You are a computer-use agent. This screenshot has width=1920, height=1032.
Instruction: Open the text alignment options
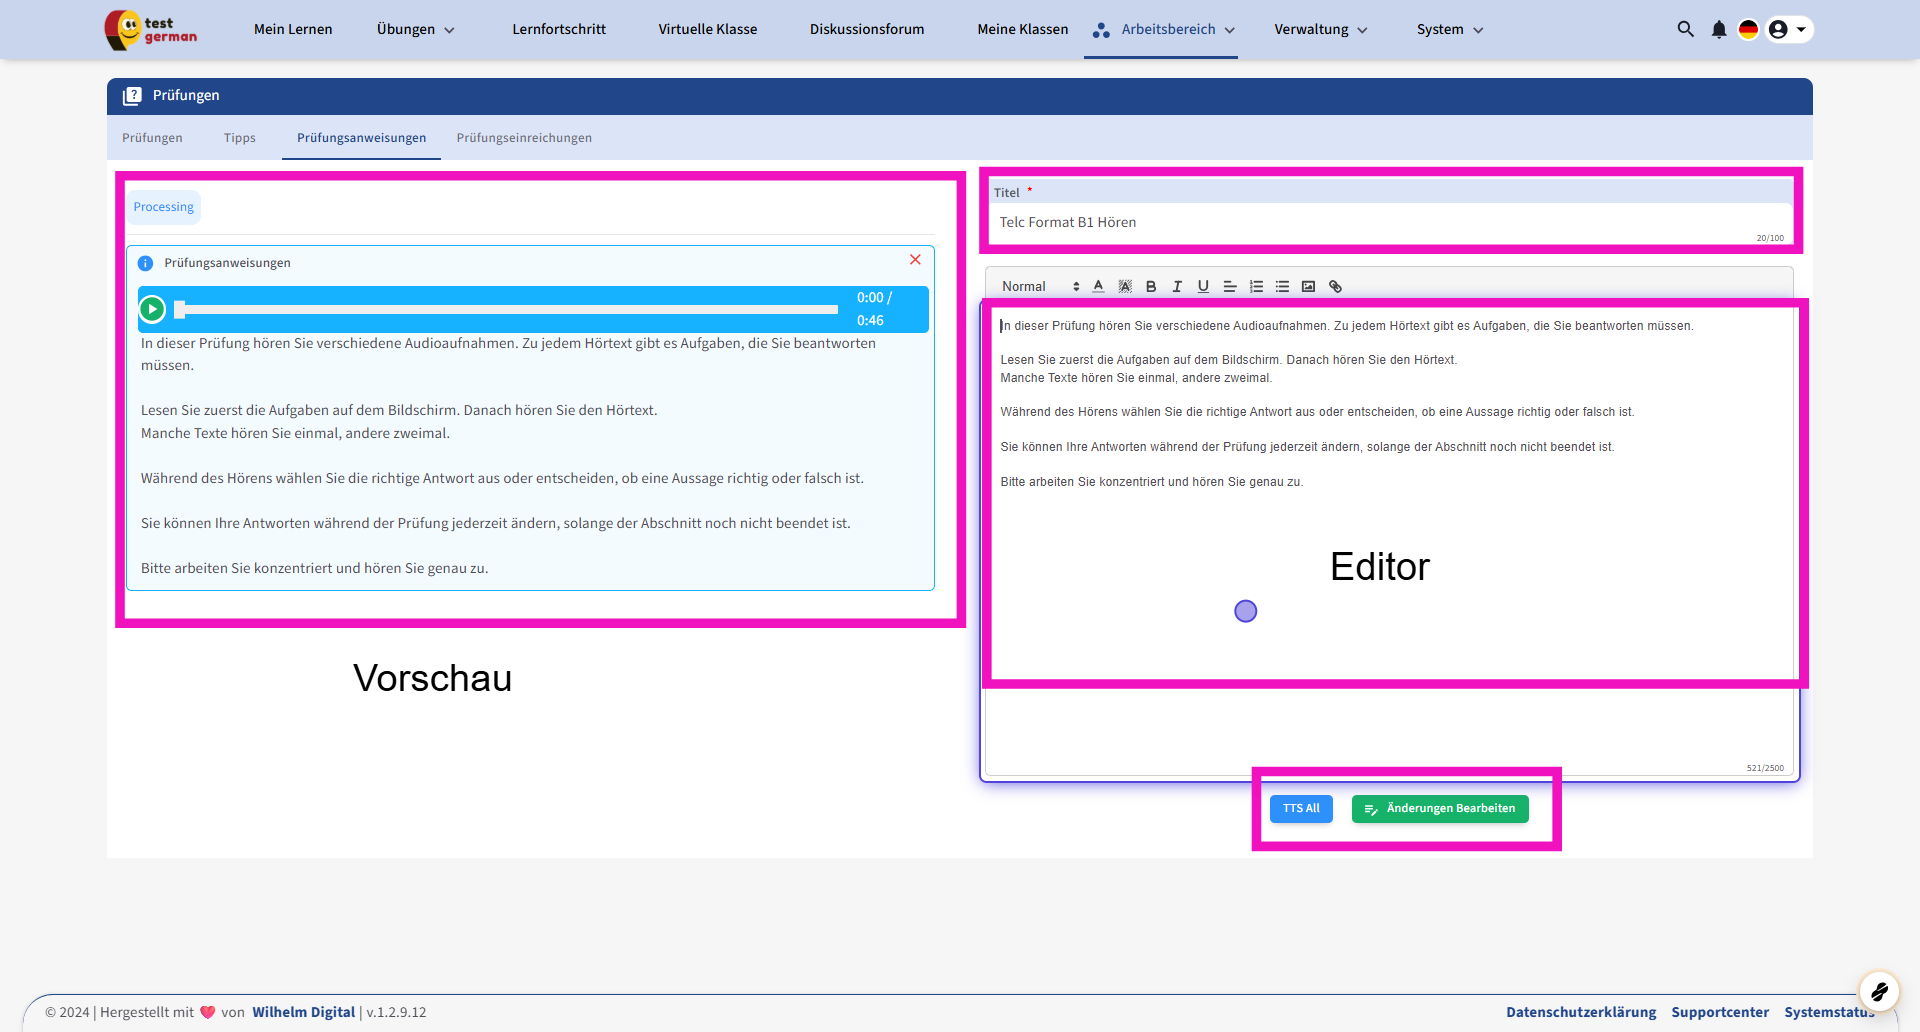(1230, 287)
